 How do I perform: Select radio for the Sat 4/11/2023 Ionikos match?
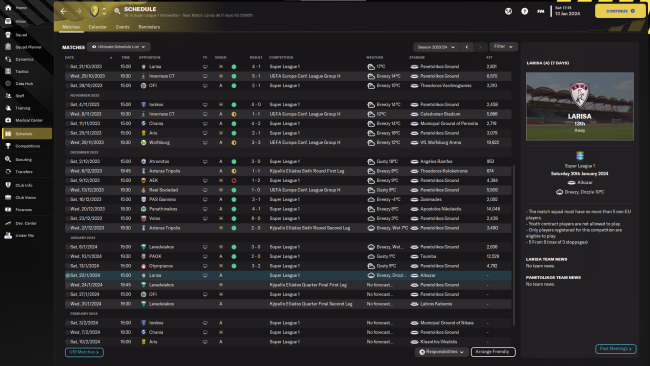point(67,104)
